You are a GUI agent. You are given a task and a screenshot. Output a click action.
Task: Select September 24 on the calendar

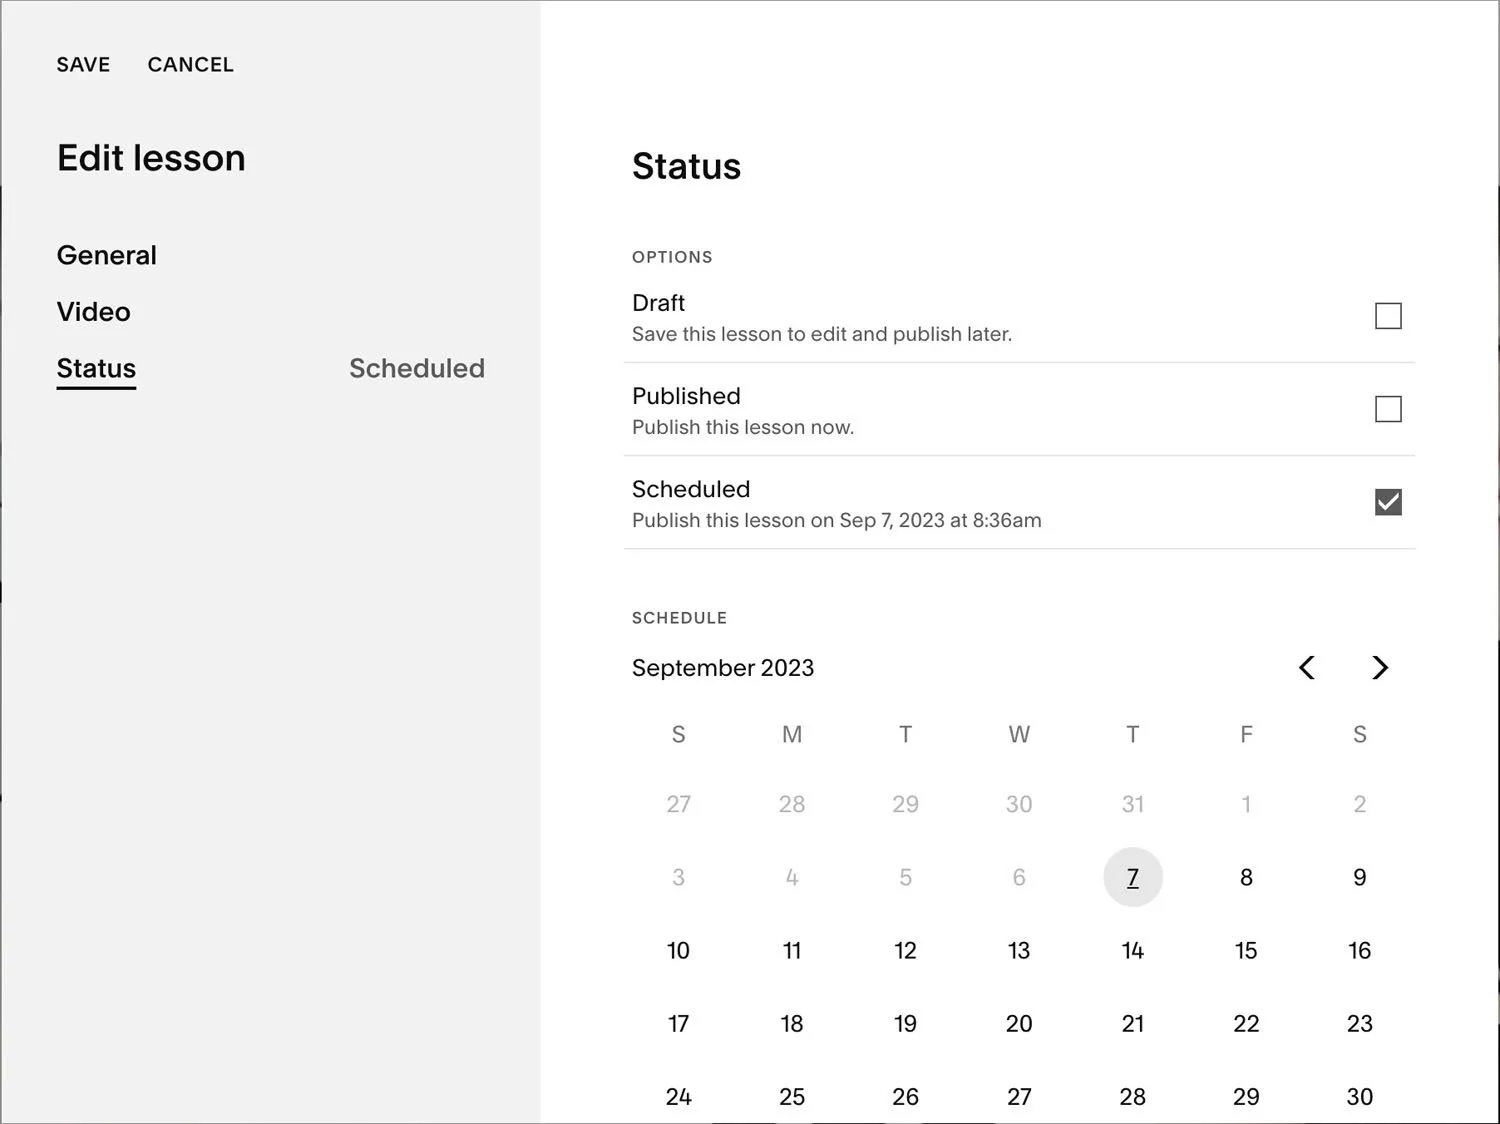678,1097
